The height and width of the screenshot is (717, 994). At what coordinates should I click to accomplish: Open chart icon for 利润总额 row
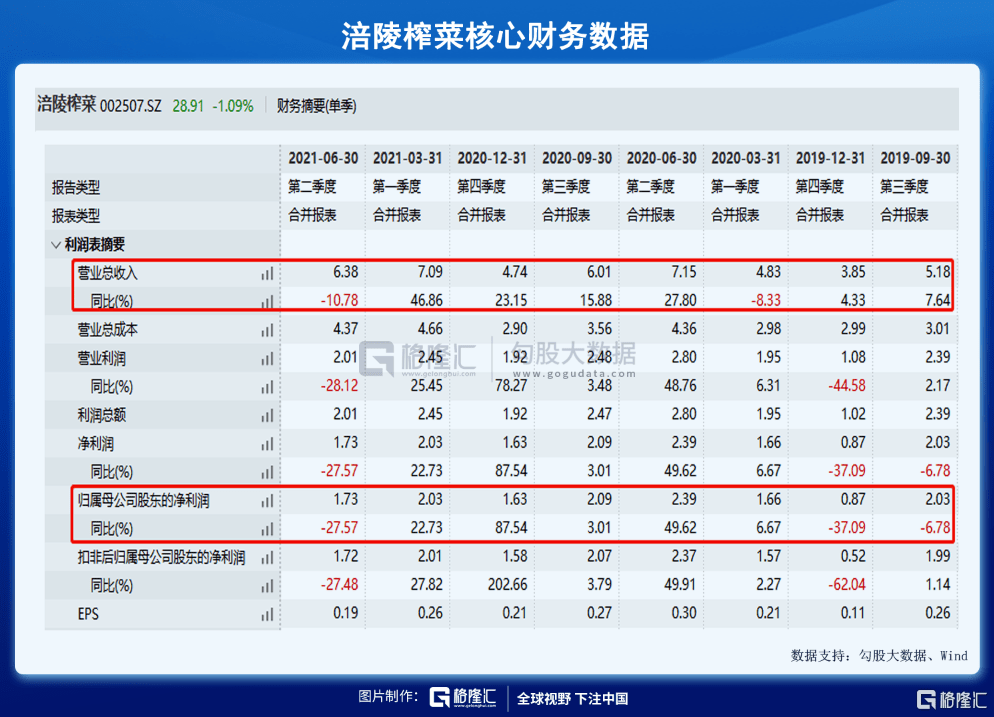(267, 415)
